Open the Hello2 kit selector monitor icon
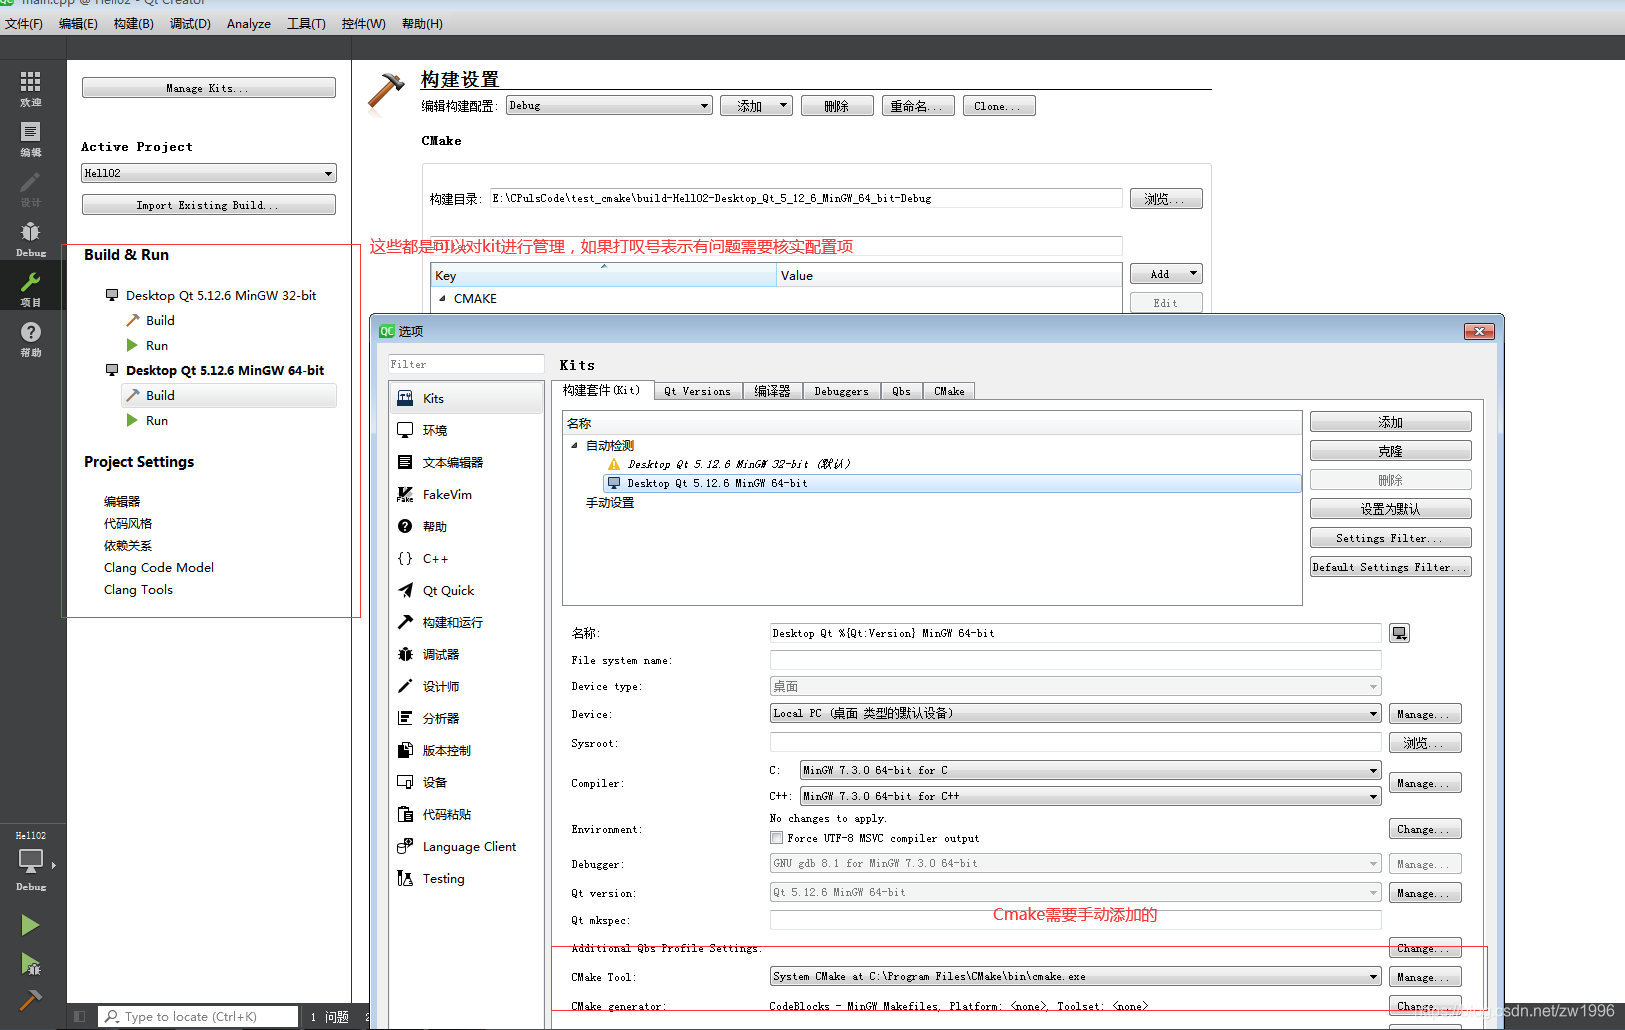 [x=31, y=861]
